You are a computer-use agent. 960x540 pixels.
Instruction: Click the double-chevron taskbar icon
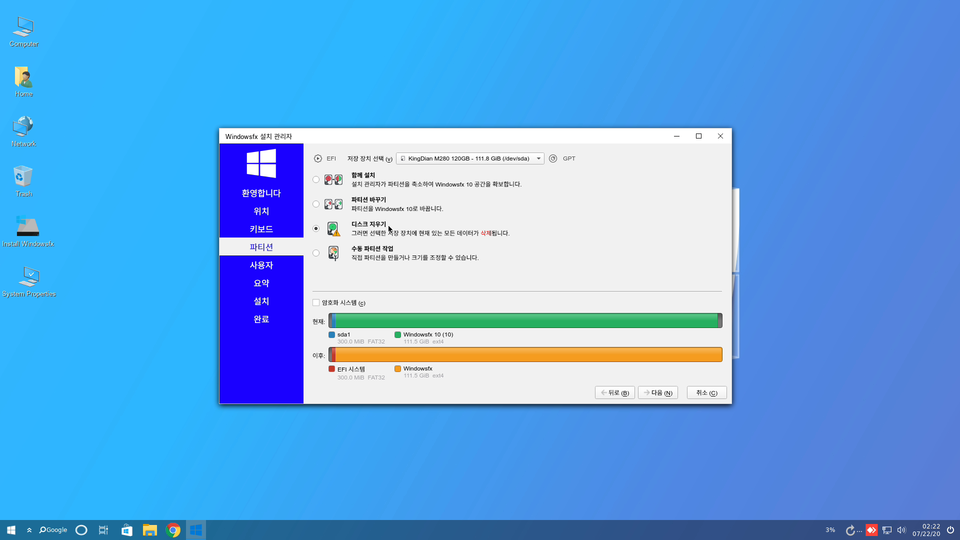(29, 530)
